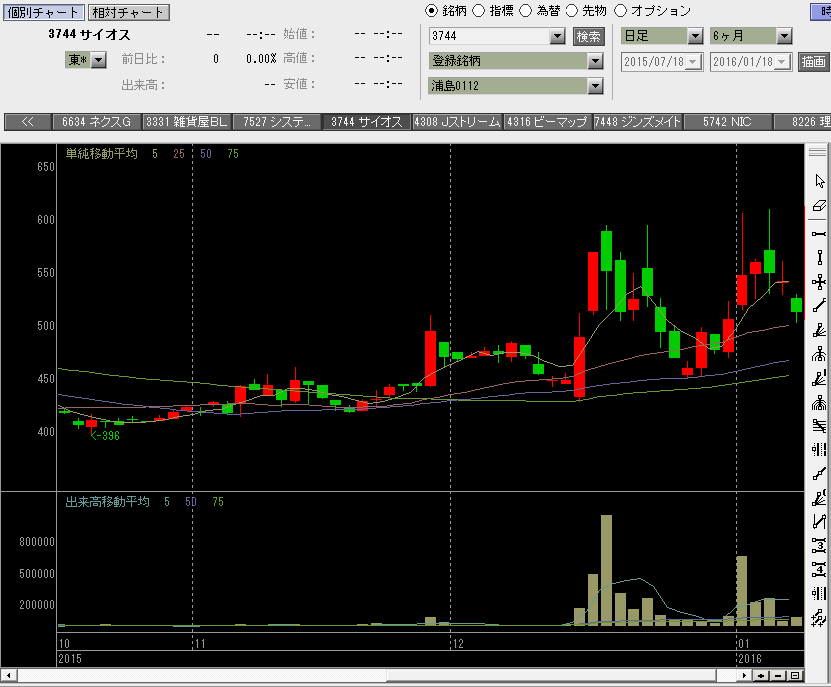Click the 01 month marker on time axis

[x=744, y=644]
